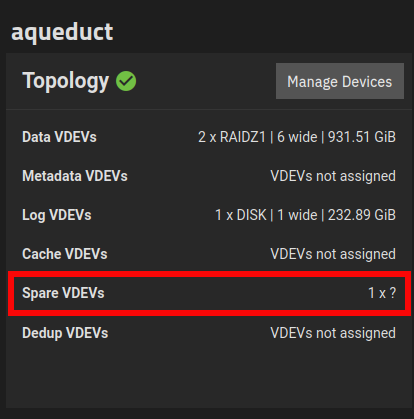Click the Spare VDEVs 1 x ? value

[x=382, y=293]
